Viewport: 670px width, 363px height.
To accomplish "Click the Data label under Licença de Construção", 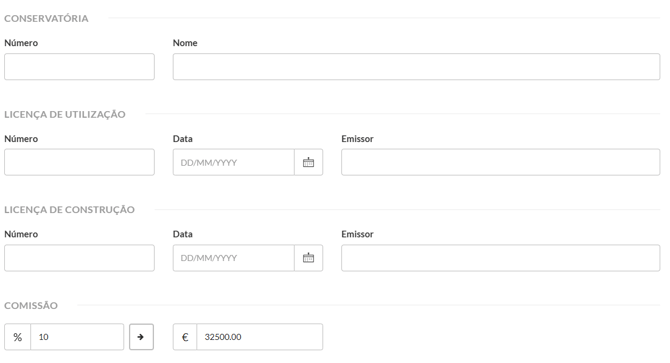I will click(x=182, y=234).
